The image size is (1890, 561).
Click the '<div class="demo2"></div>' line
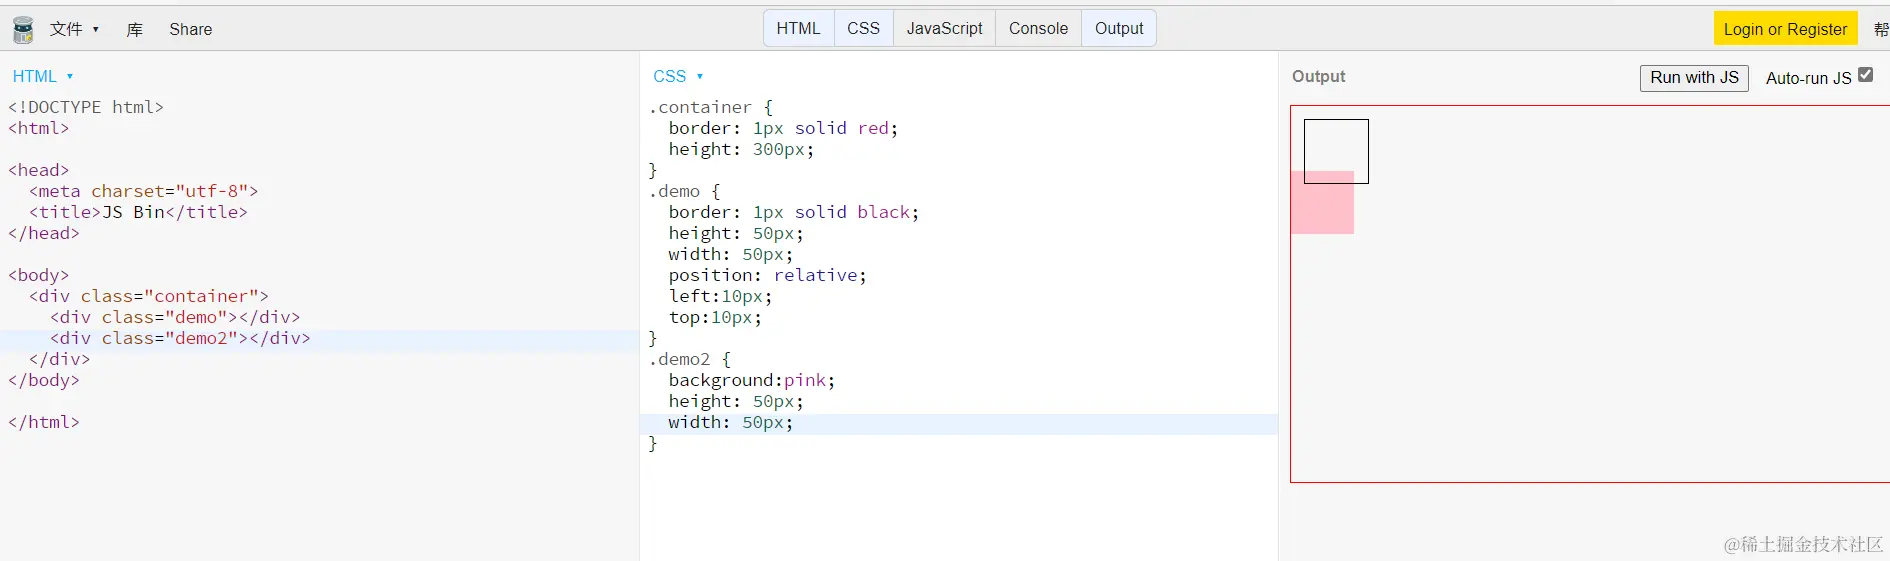[180, 338]
